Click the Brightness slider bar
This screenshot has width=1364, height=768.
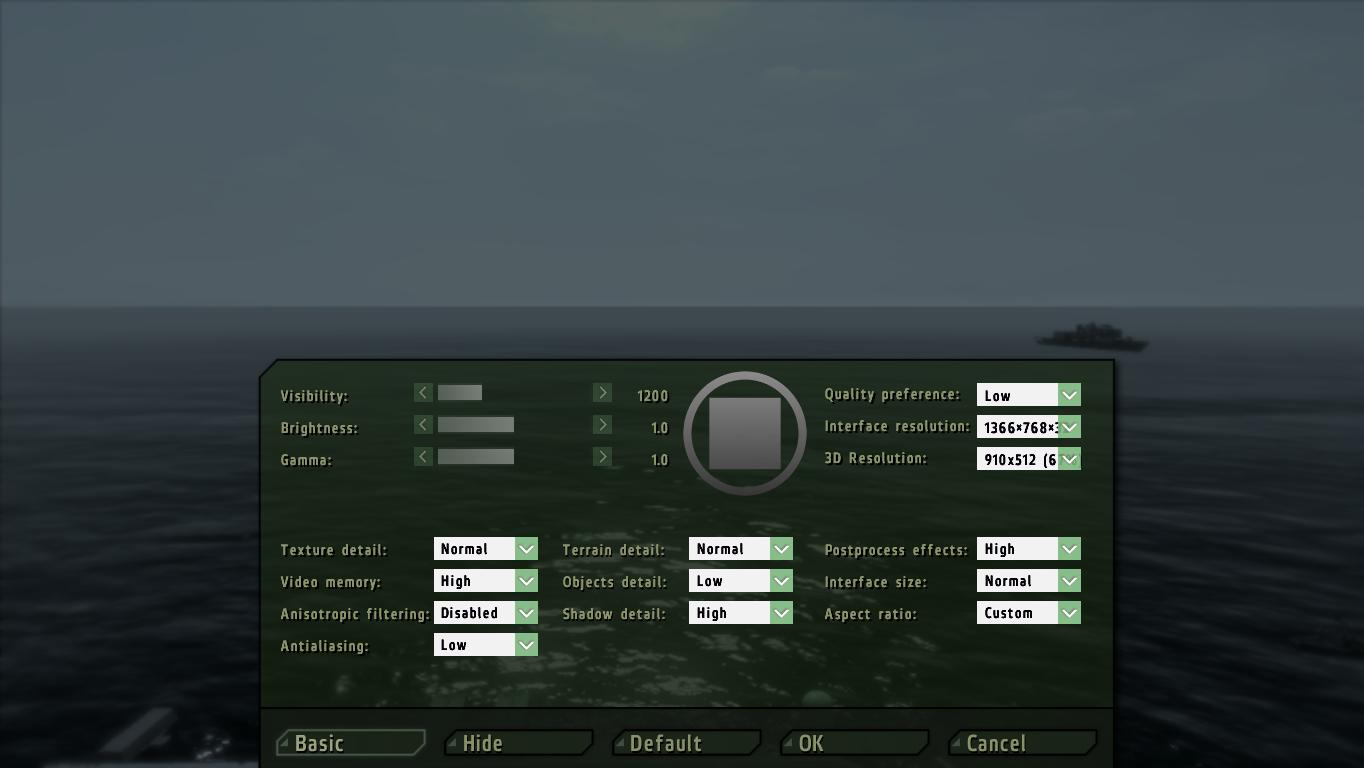click(513, 425)
